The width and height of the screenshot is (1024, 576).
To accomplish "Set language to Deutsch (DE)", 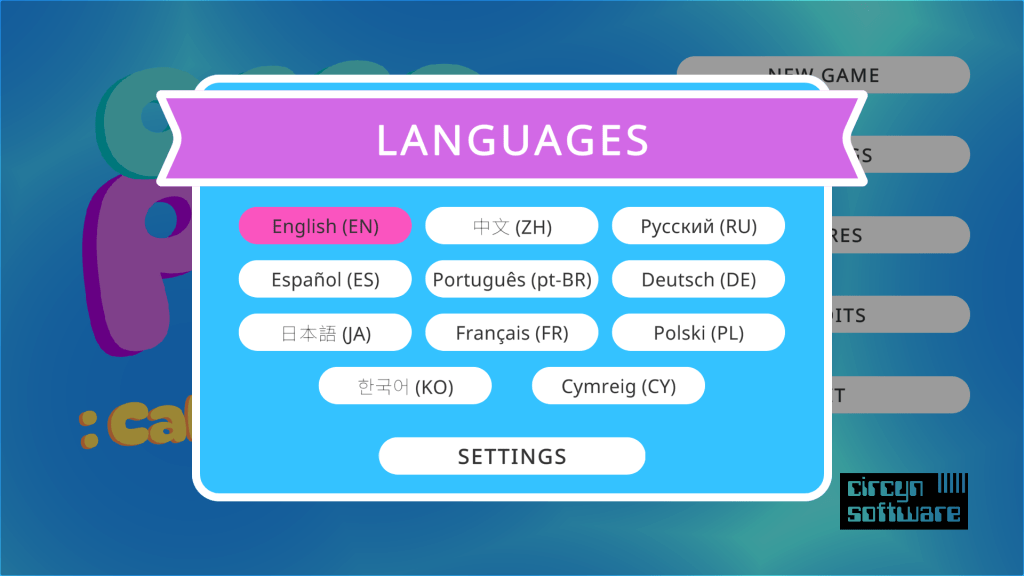I will [x=698, y=279].
